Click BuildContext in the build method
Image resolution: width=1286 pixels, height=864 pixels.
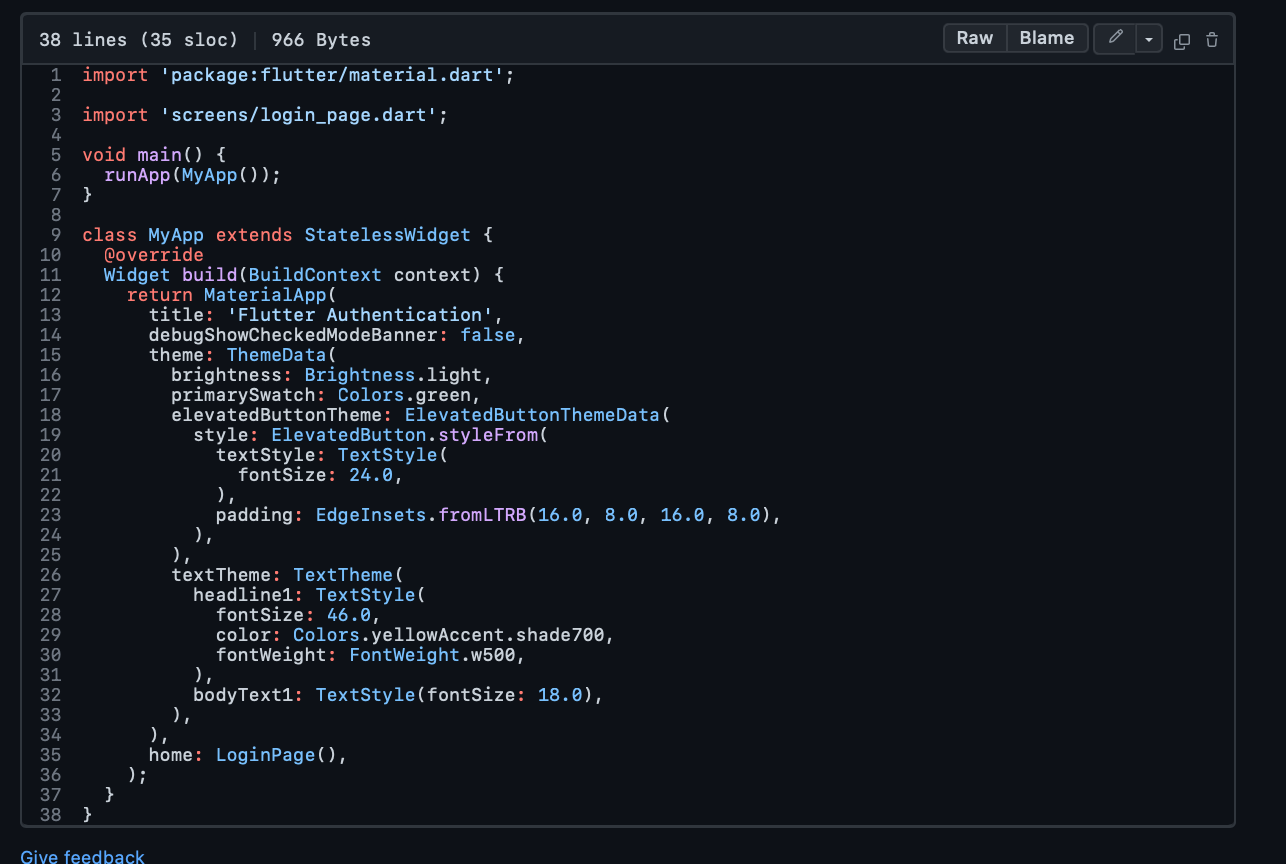pyautogui.click(x=315, y=275)
